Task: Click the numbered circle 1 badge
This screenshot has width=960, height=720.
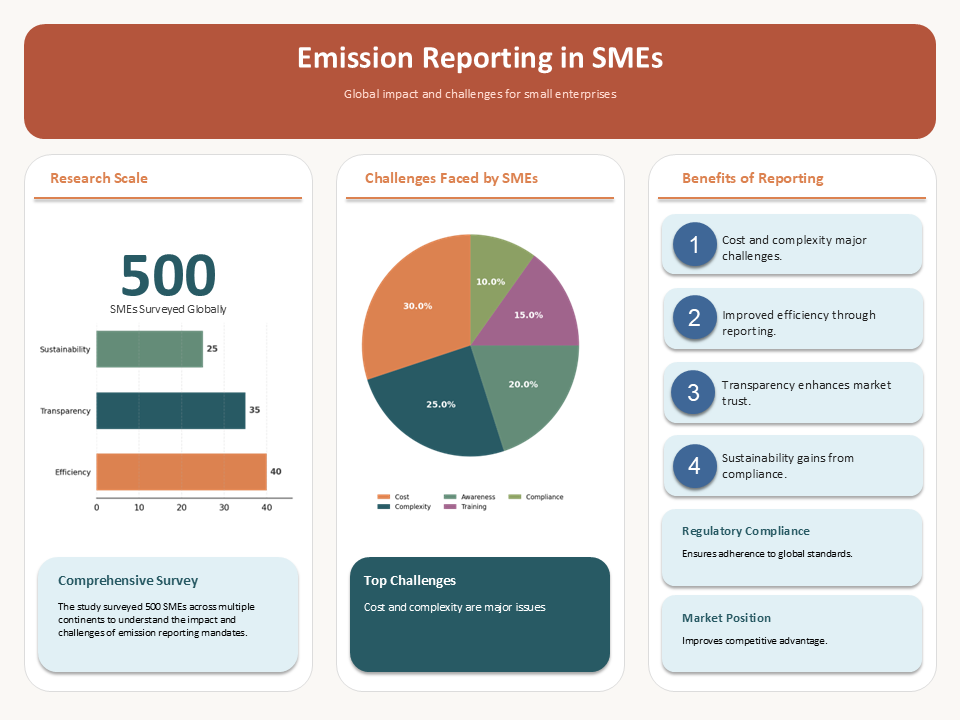Action: 694,244
